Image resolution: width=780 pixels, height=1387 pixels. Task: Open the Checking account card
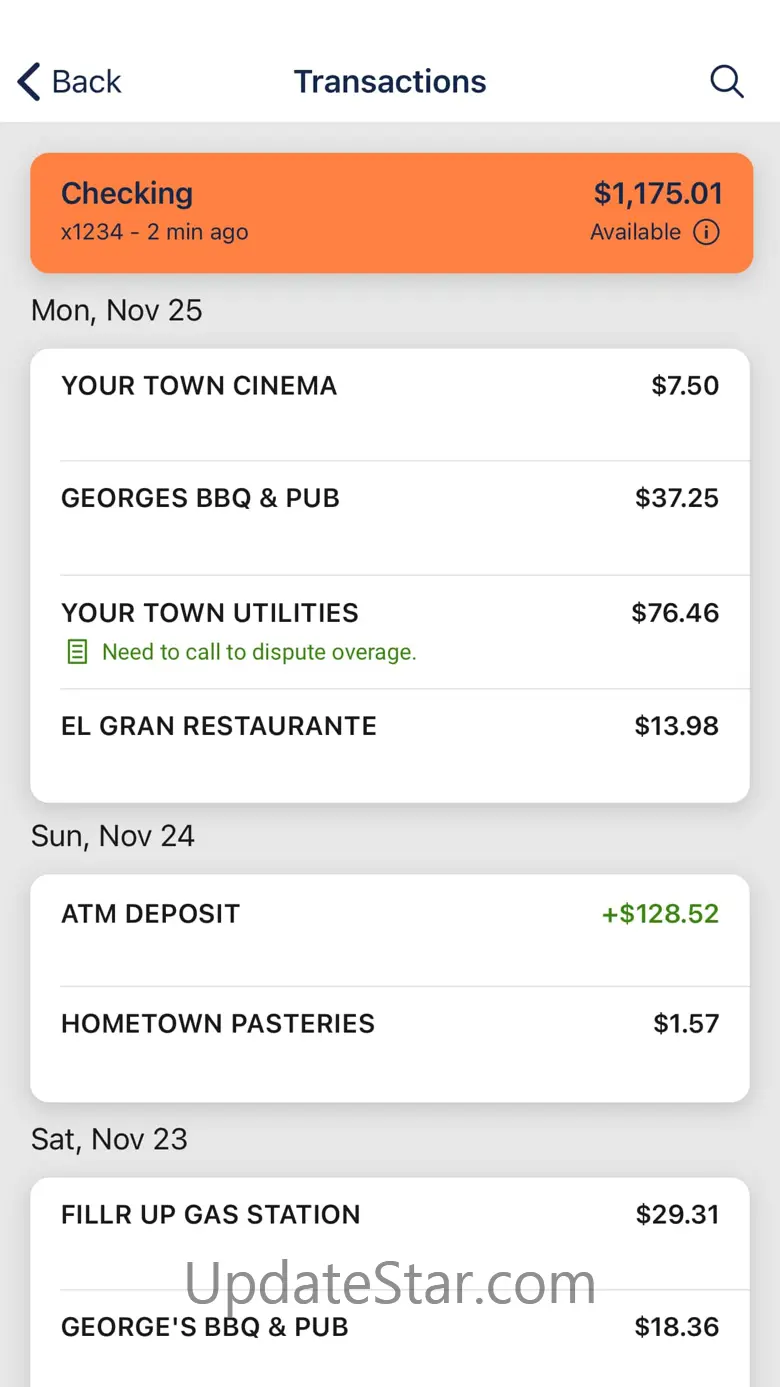coord(391,212)
